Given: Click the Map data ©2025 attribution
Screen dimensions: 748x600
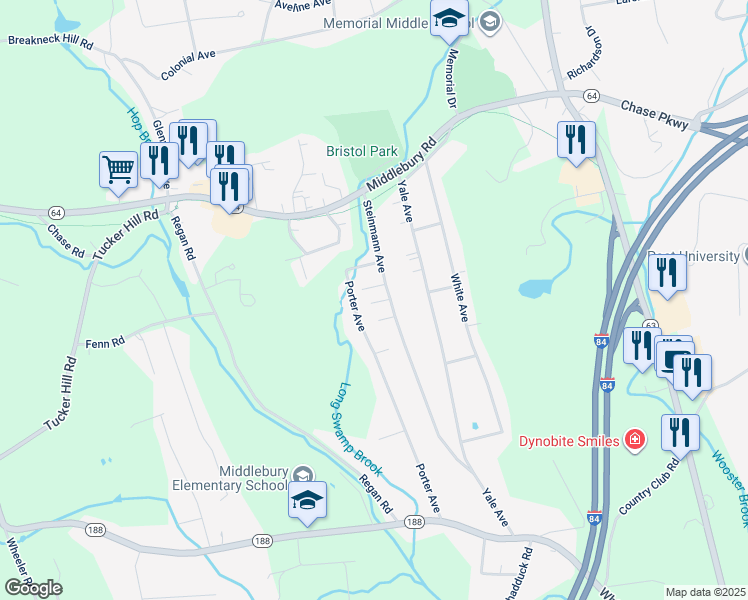Looking at the screenshot, I should 705,592.
